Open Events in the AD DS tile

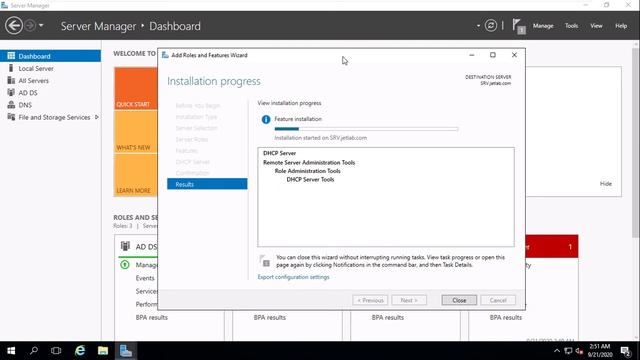(x=145, y=278)
